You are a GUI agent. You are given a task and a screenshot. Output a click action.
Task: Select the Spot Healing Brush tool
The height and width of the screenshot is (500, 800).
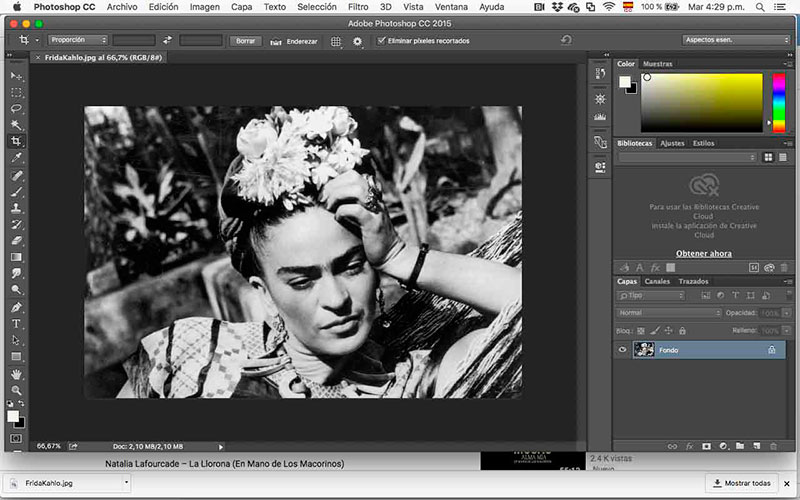click(16, 176)
